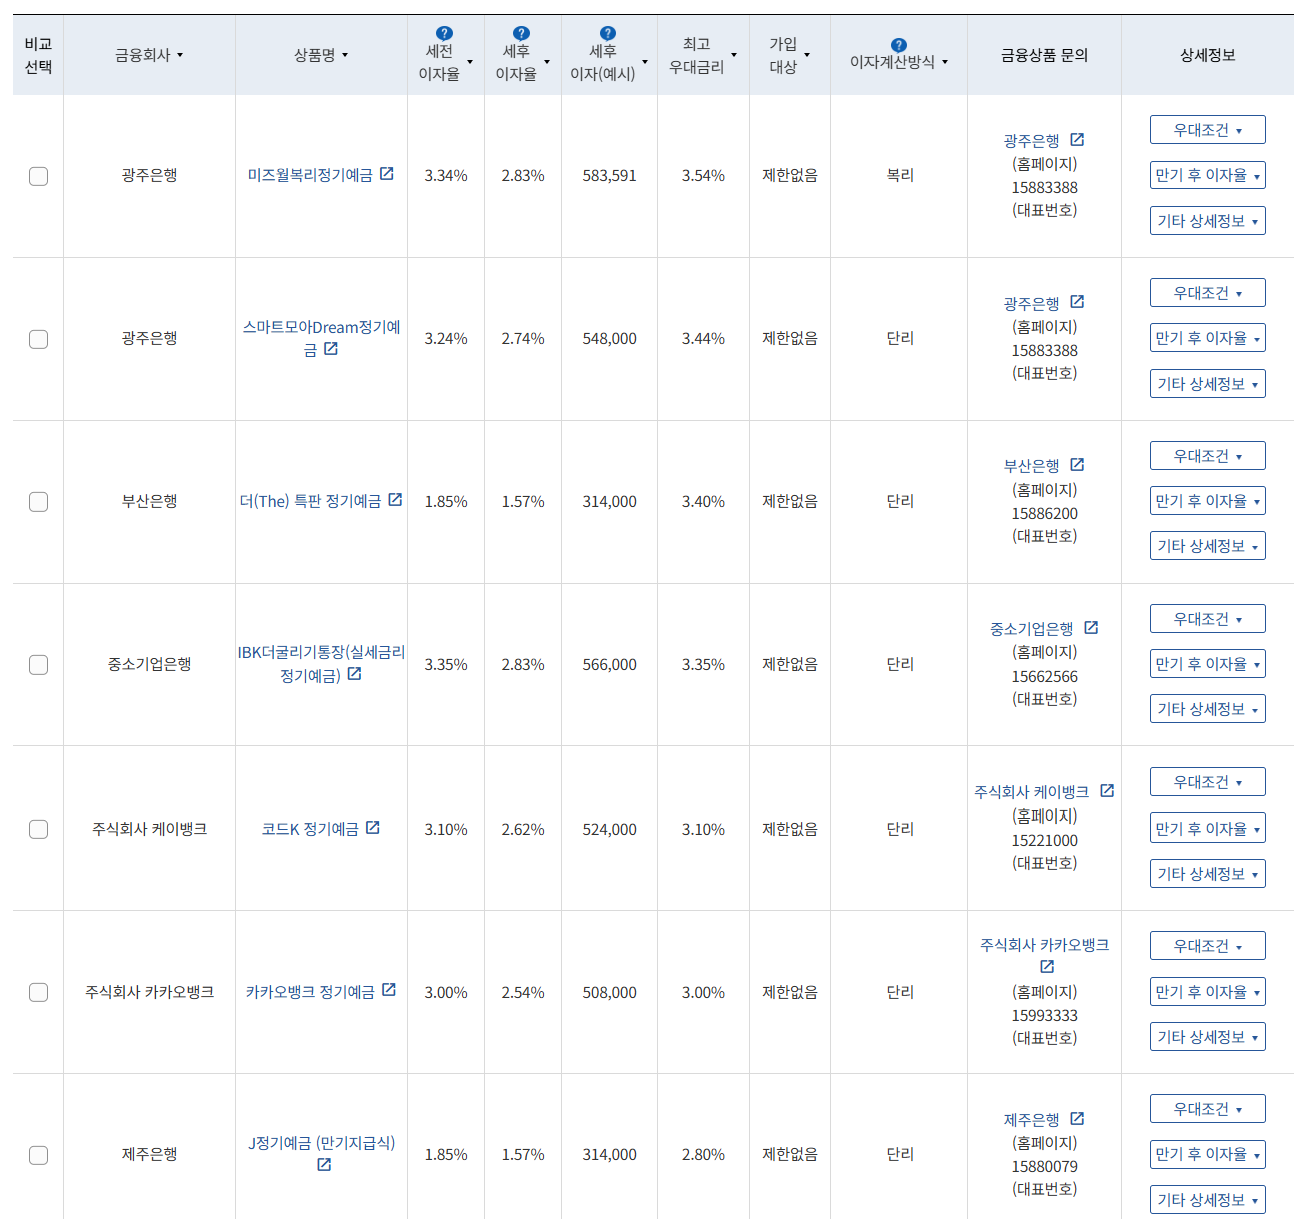Screen dimensions: 1303x1219
Task: Open help icon above 이자계산방식 header
Action: coord(898,45)
